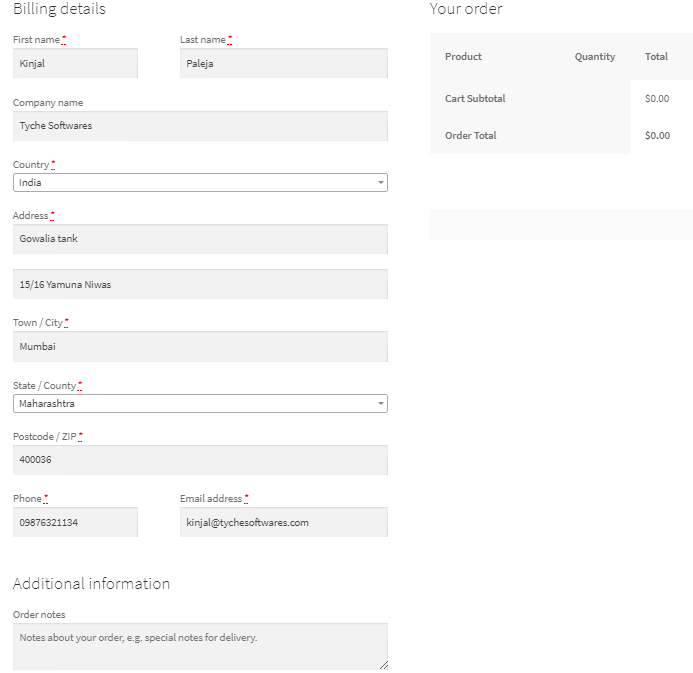Screen dimensions: 693x673
Task: Click the required asterisk after Postcode / ZIP
Action: 80,436
